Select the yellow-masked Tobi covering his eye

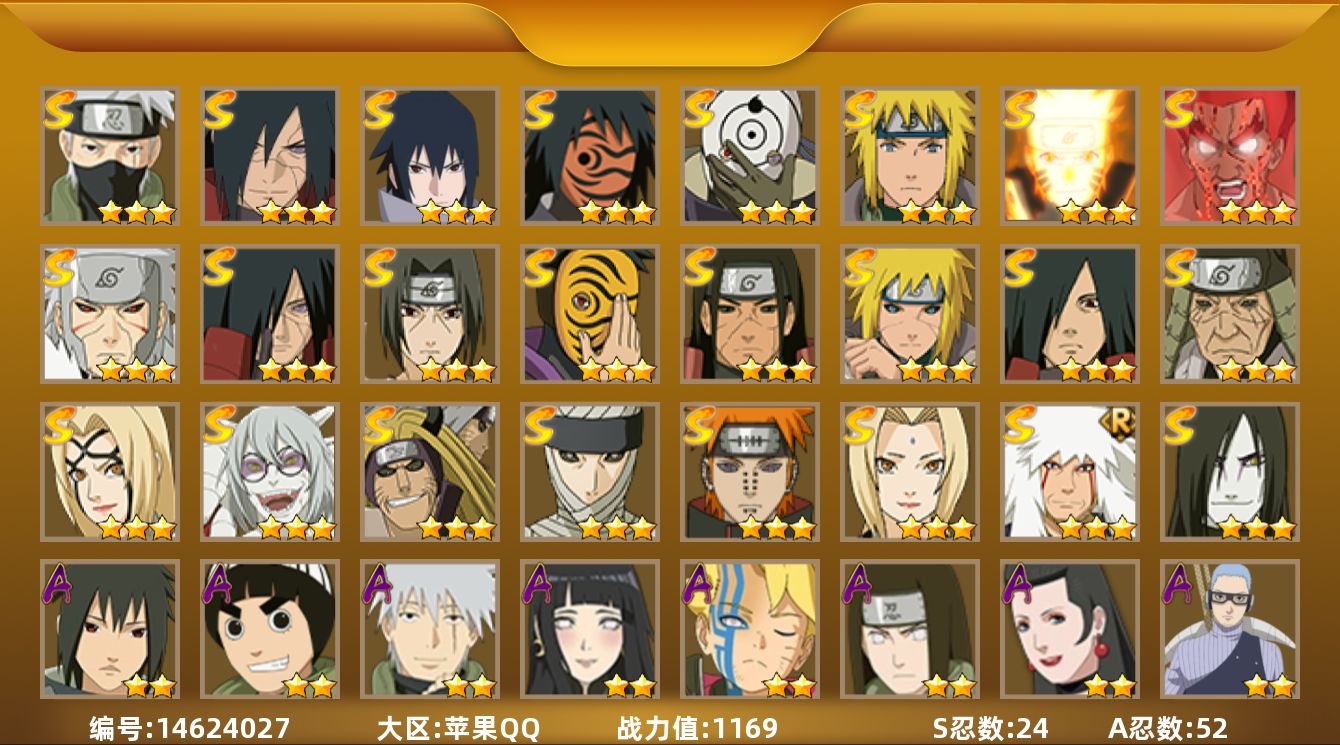click(x=590, y=314)
